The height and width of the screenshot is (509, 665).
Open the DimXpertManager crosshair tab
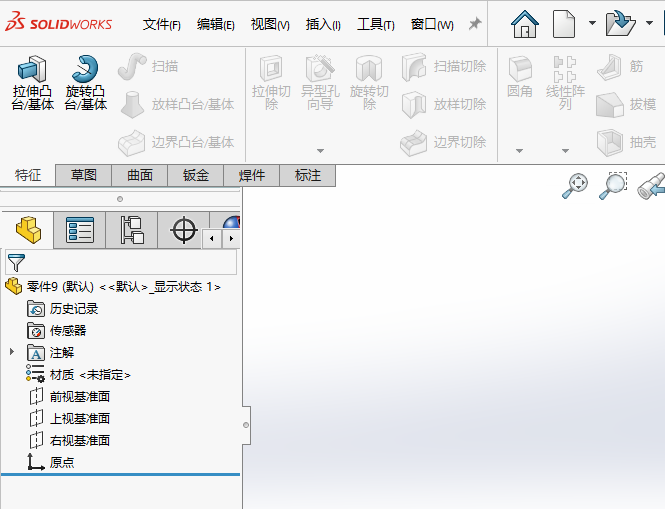pos(184,230)
